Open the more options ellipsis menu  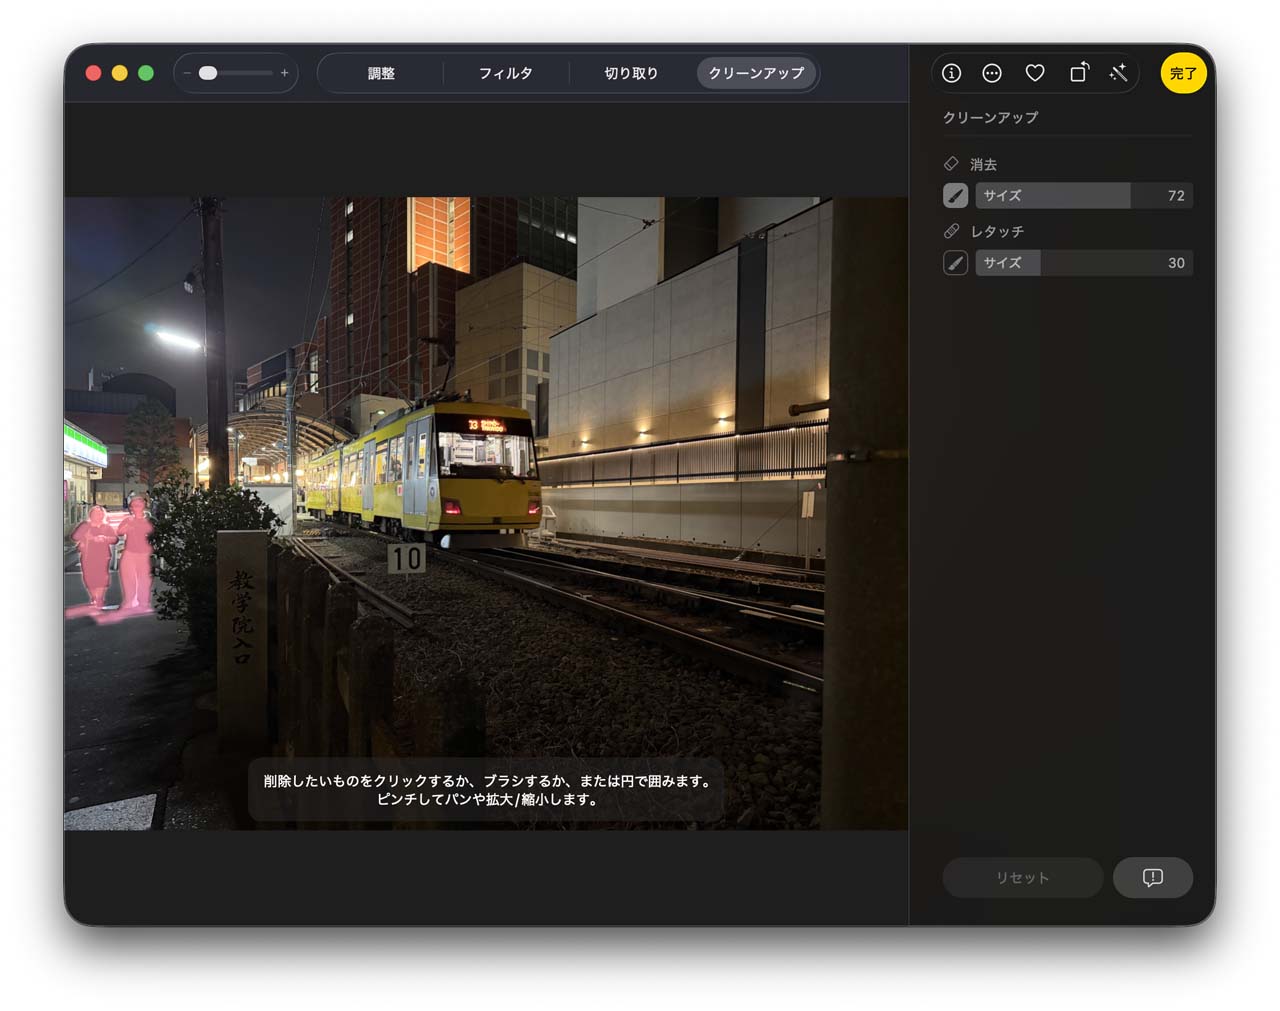coord(992,73)
